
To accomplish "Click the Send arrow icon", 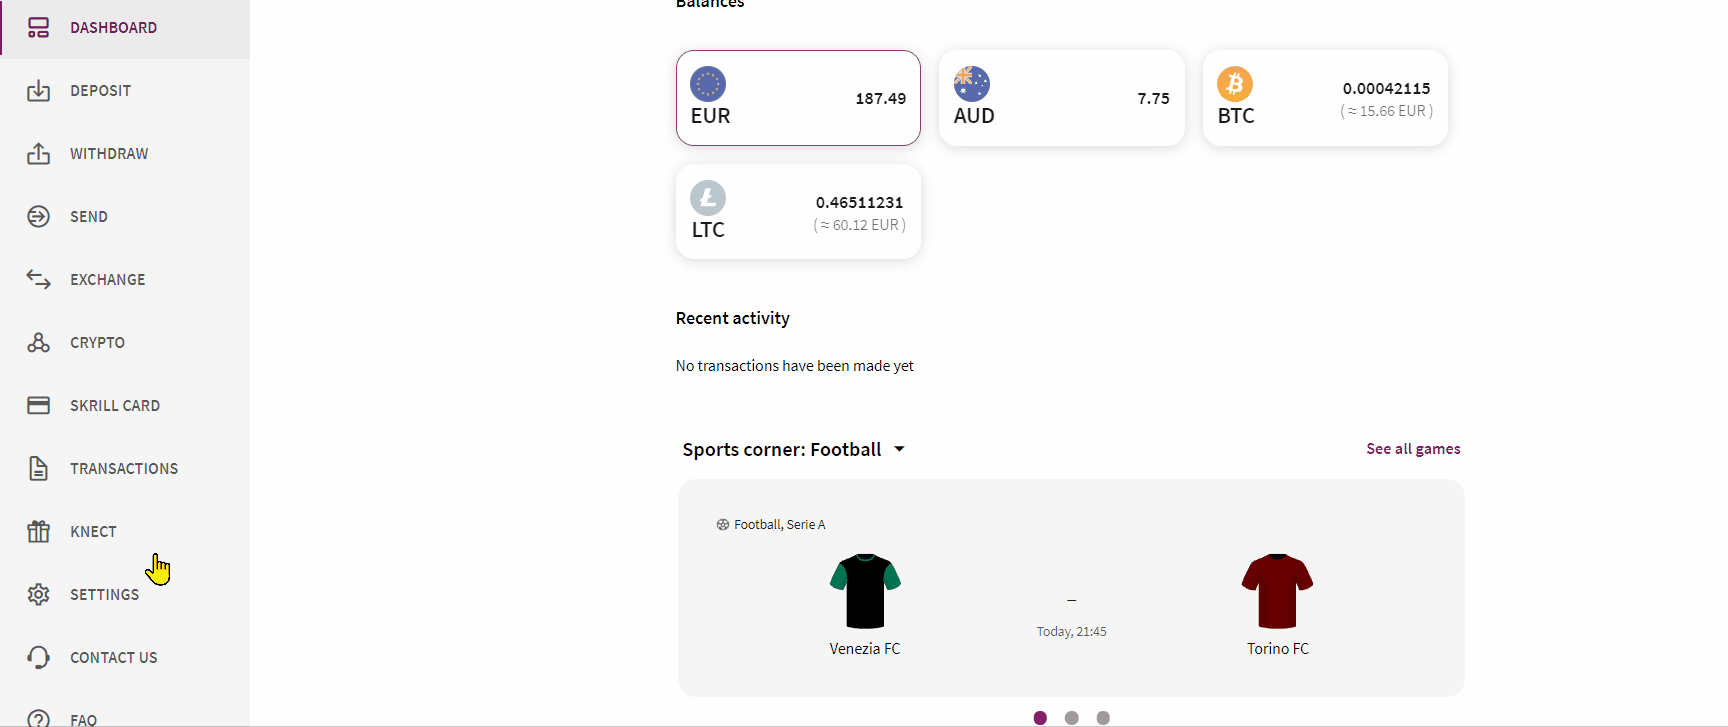I will click(x=38, y=217).
